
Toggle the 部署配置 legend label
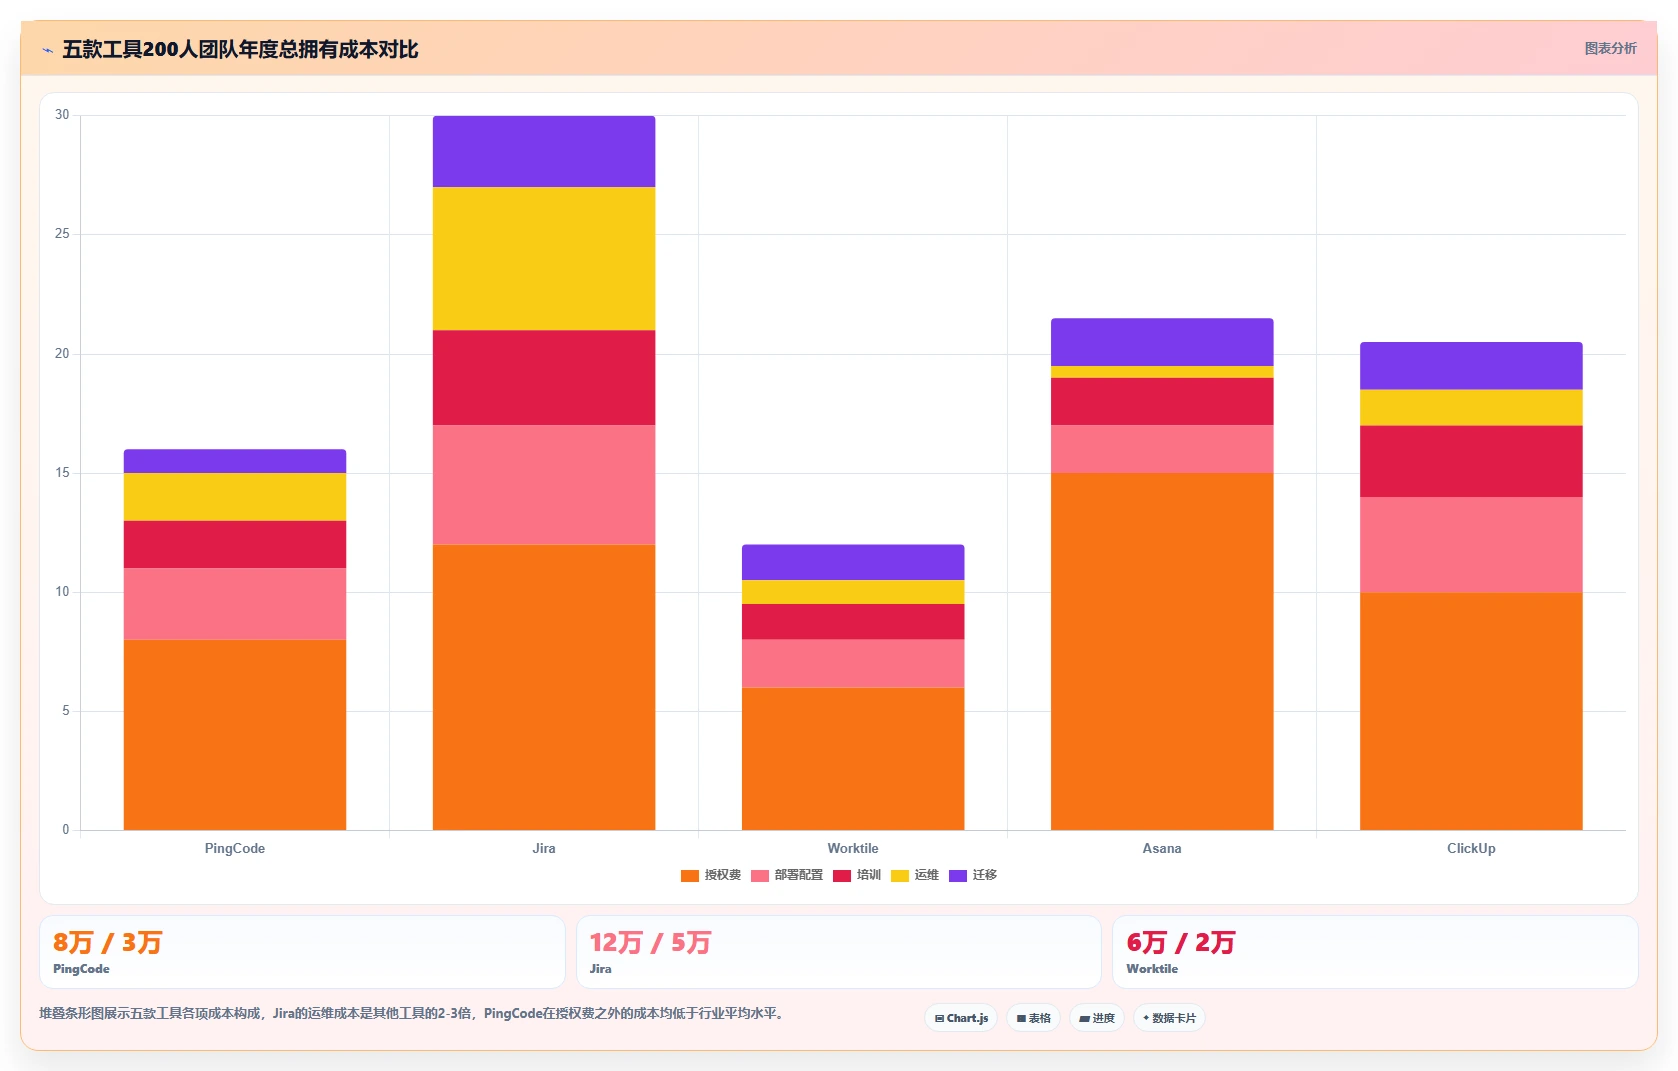click(x=799, y=875)
